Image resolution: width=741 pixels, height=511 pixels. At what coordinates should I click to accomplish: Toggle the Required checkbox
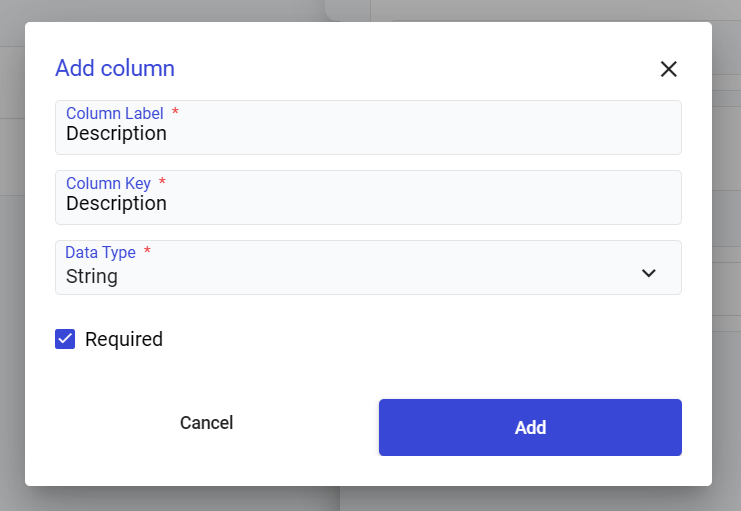(65, 339)
